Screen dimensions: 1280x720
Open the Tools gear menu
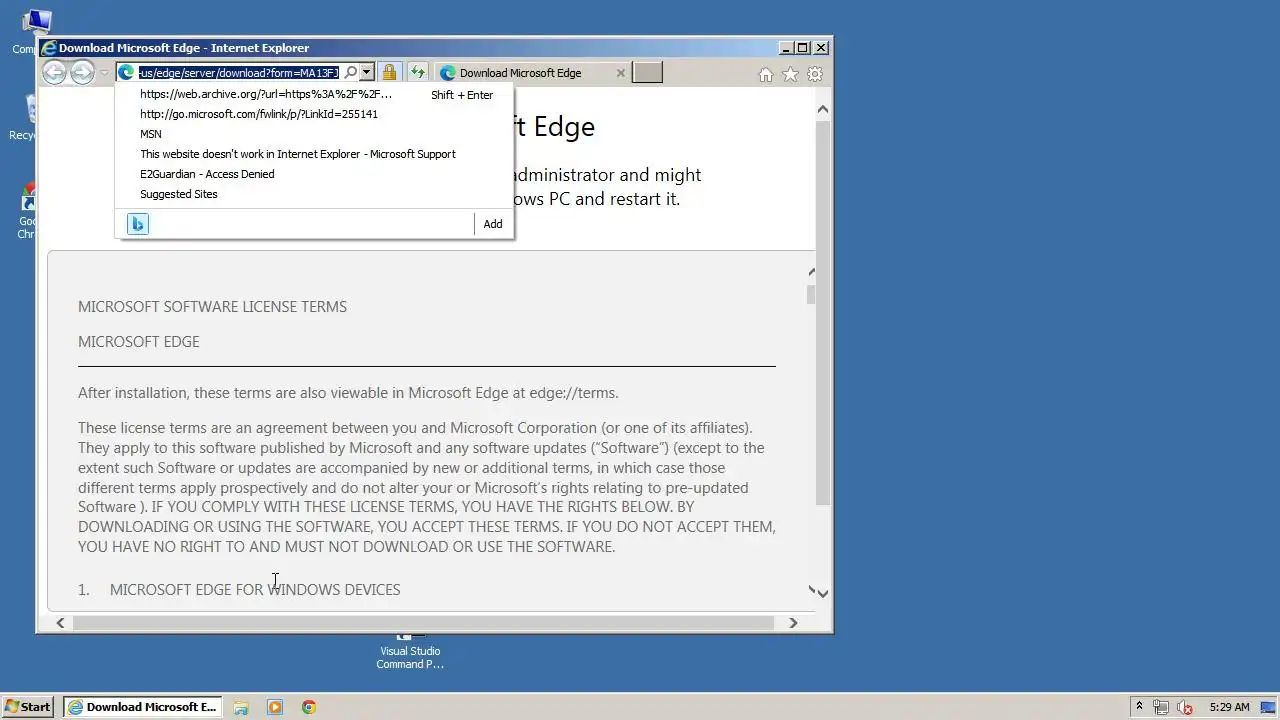[815, 74]
